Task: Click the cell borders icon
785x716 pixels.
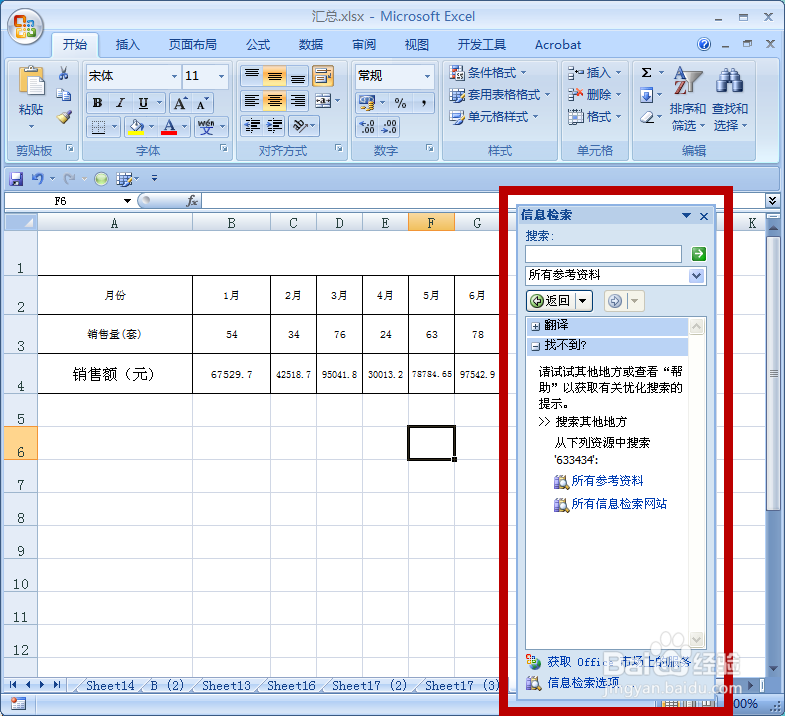Action: 98,127
